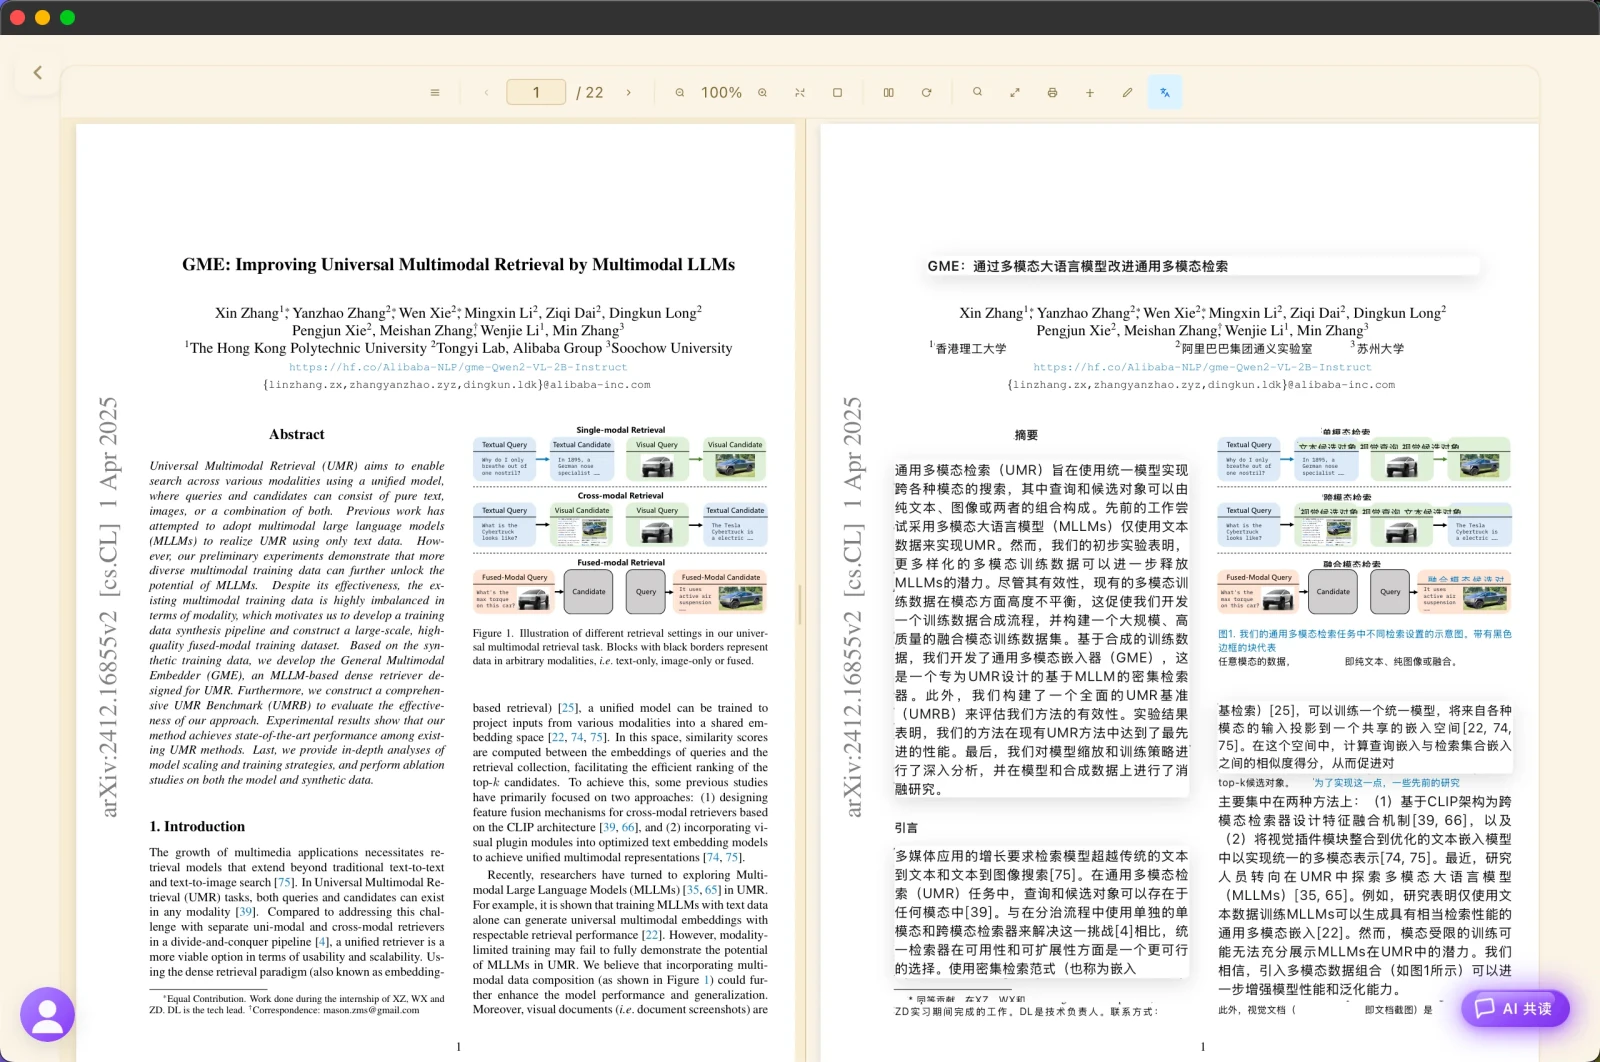Go back using the left chevron arrow
The width and height of the screenshot is (1600, 1062).
[x=38, y=72]
